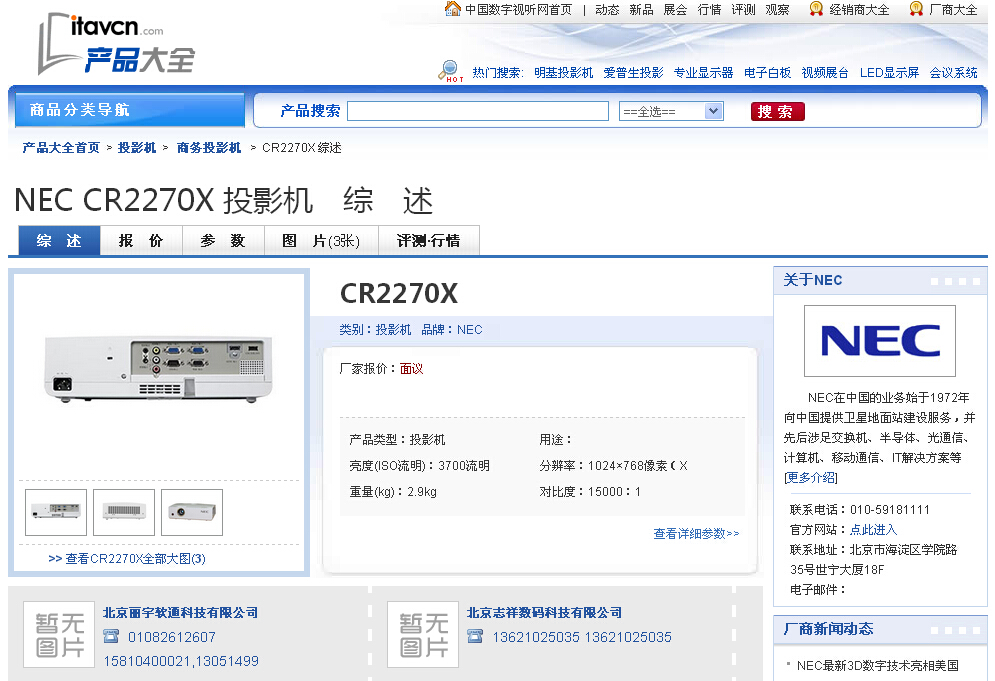Screen dimensions: 995x681
Task: Open the [更多介绍] link
Action: click(x=811, y=477)
